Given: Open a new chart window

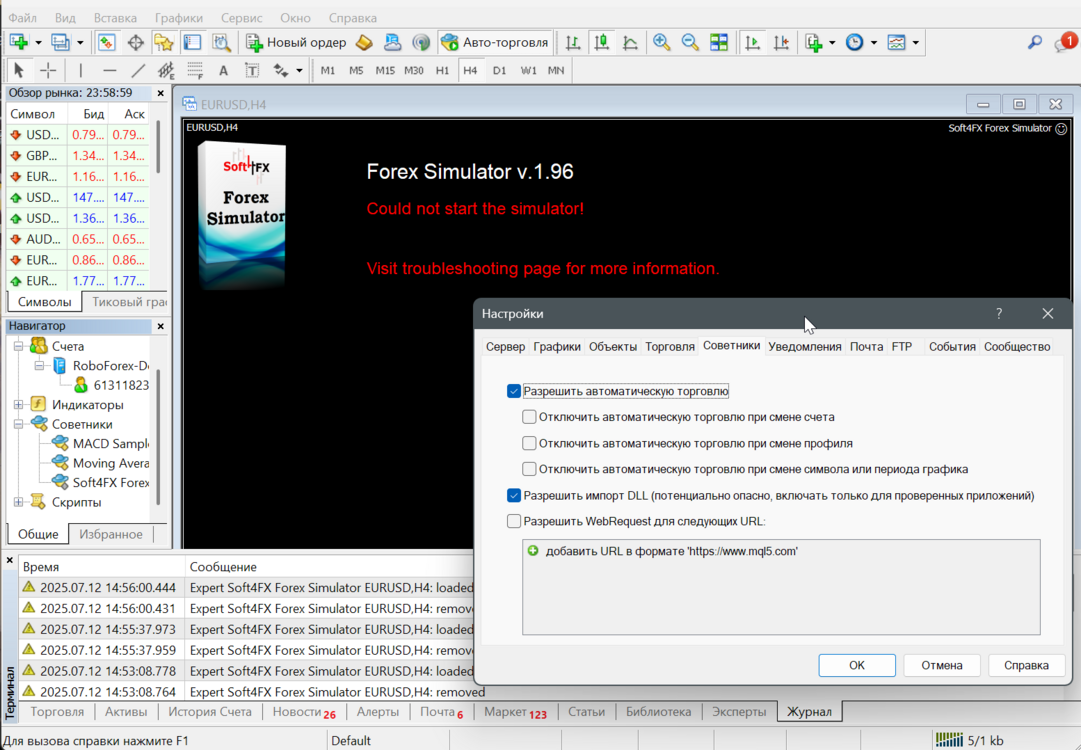Looking at the screenshot, I should pos(19,43).
